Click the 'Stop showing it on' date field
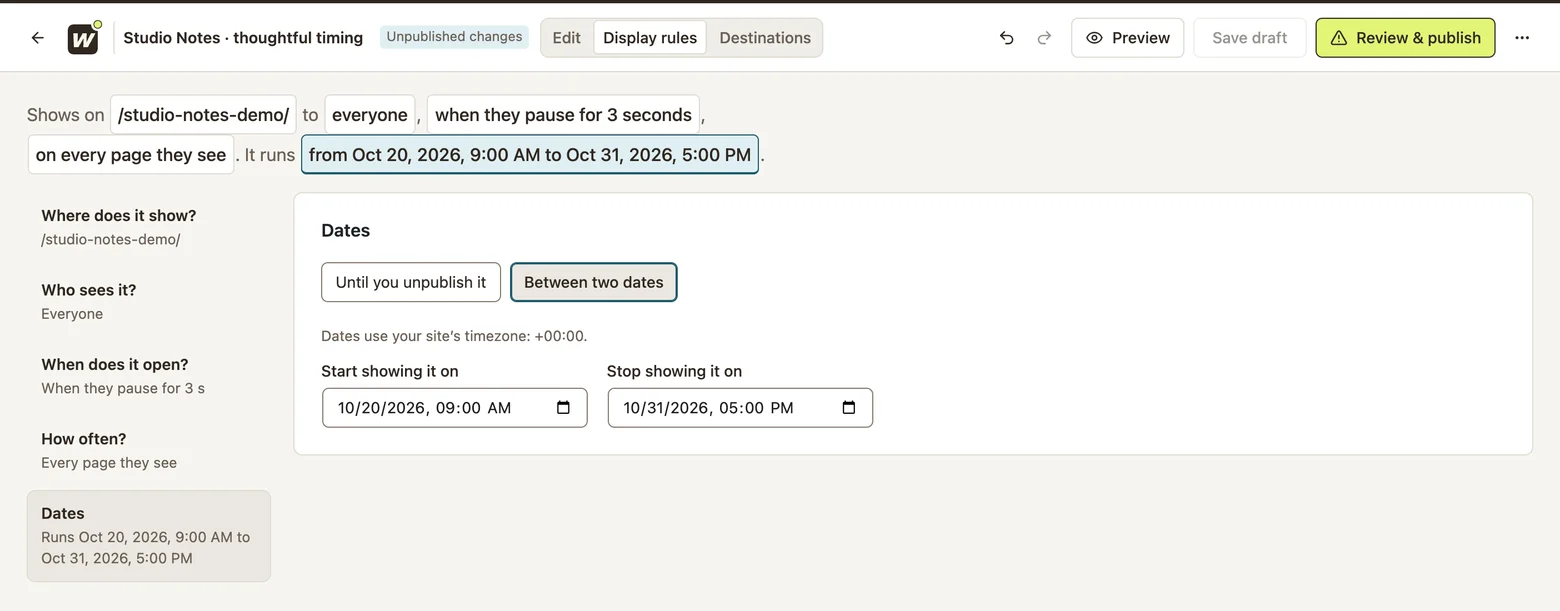Viewport: 1560px width, 611px height. (740, 408)
